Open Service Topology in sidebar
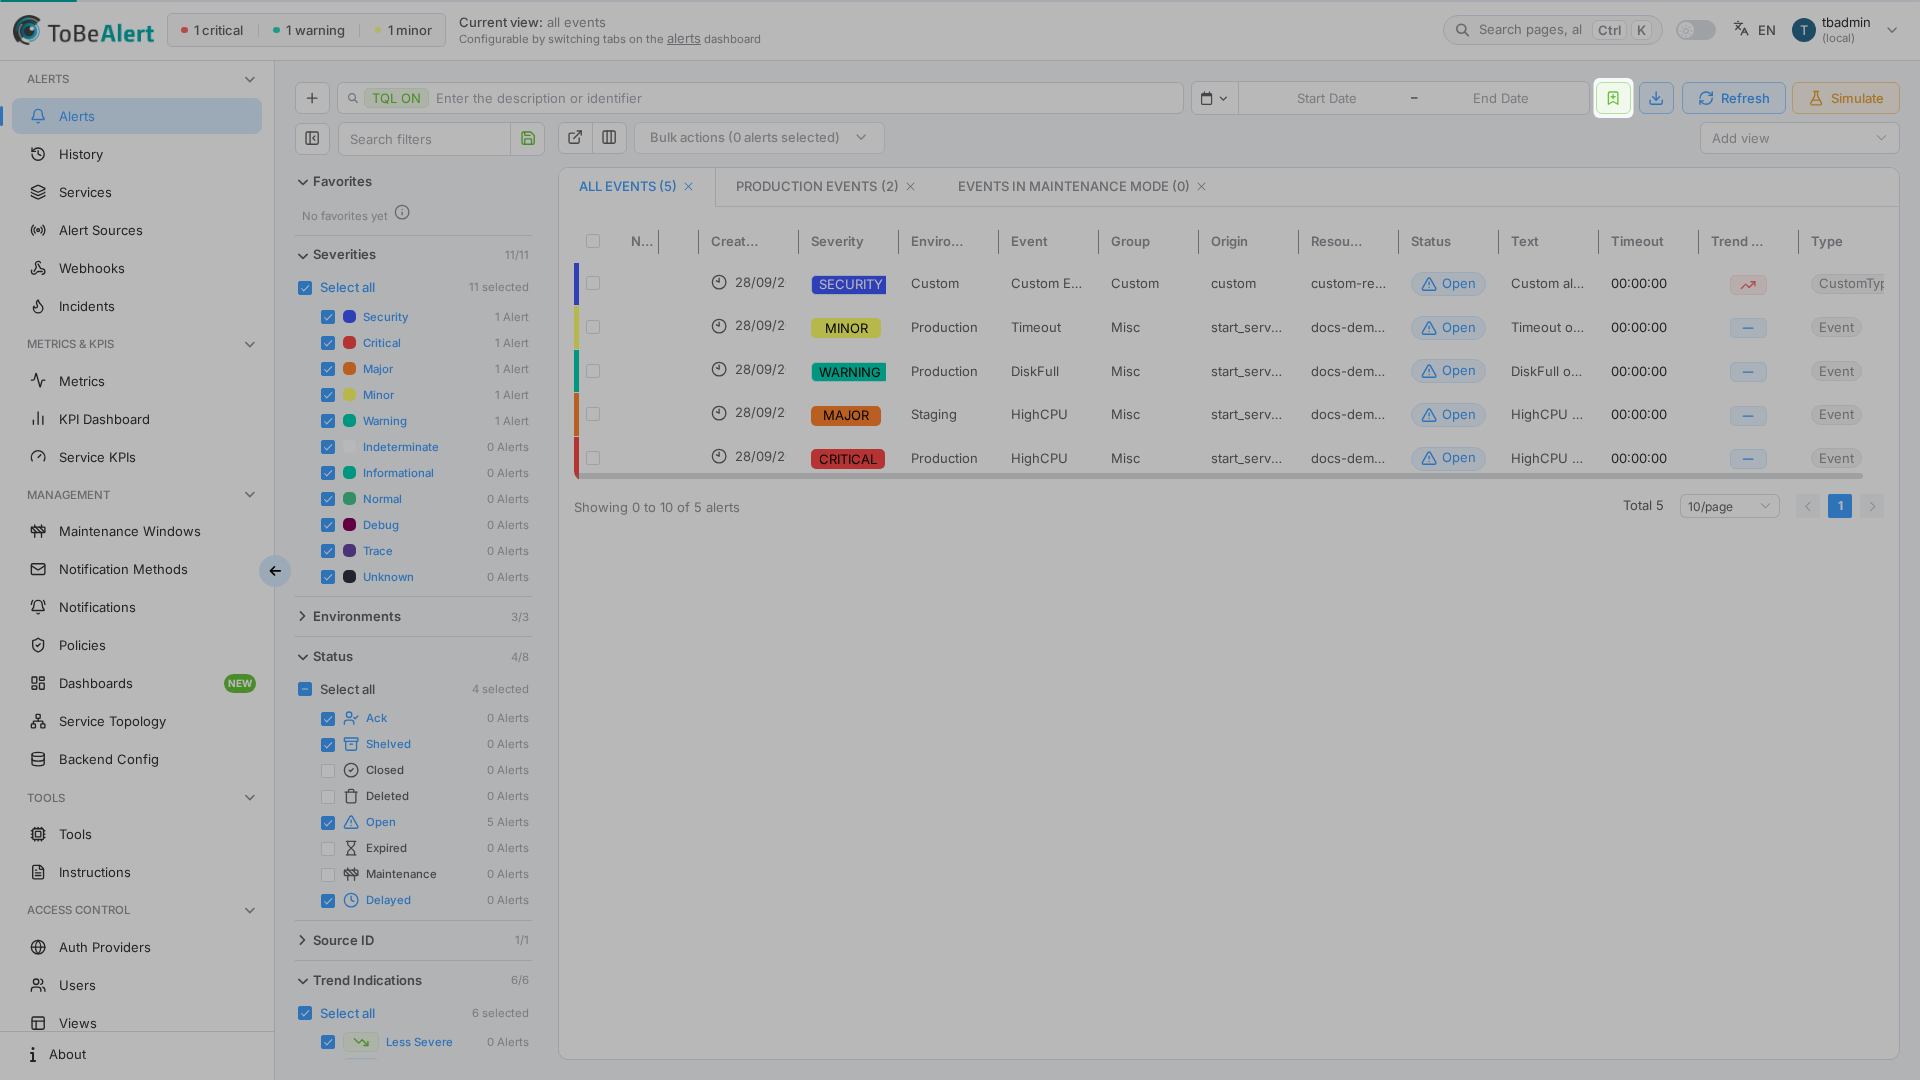 point(137,721)
